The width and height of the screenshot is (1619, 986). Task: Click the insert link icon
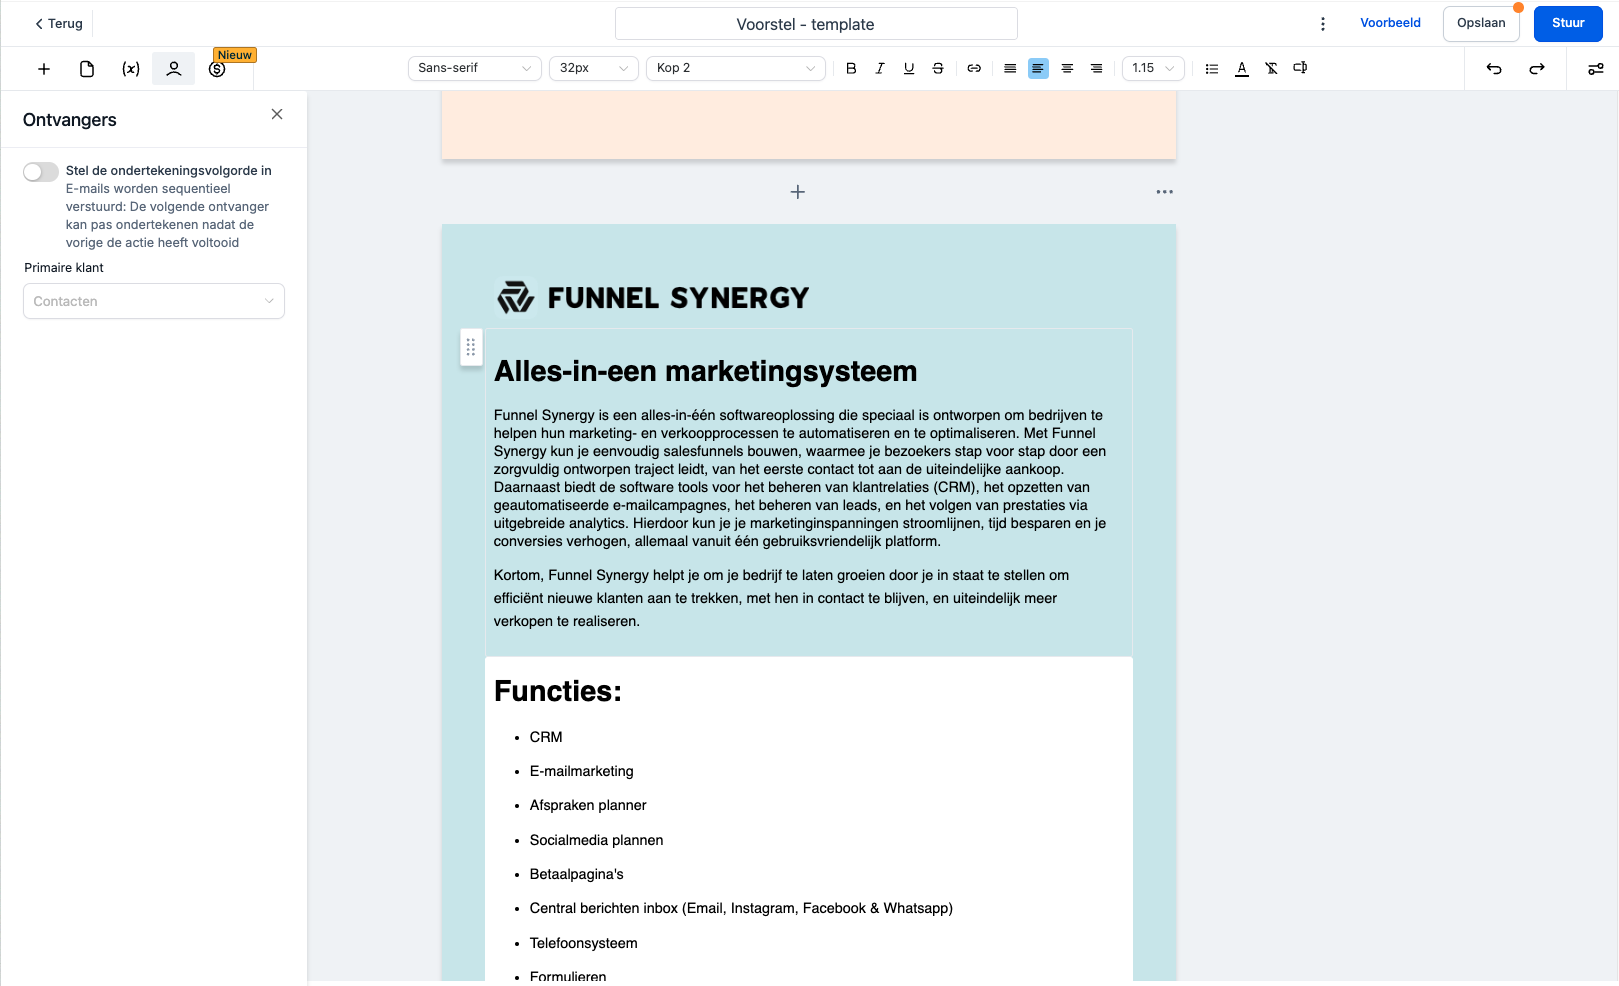point(974,68)
